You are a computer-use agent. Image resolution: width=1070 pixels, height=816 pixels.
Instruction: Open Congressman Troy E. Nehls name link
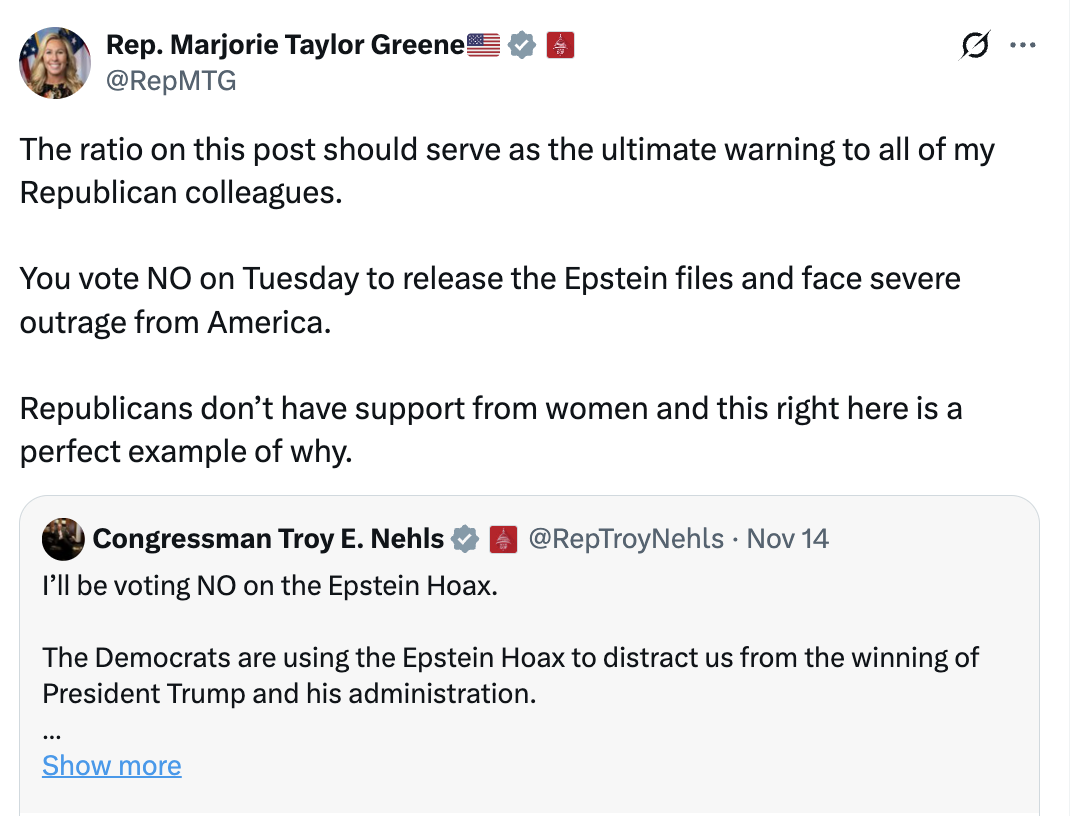pyautogui.click(x=268, y=539)
